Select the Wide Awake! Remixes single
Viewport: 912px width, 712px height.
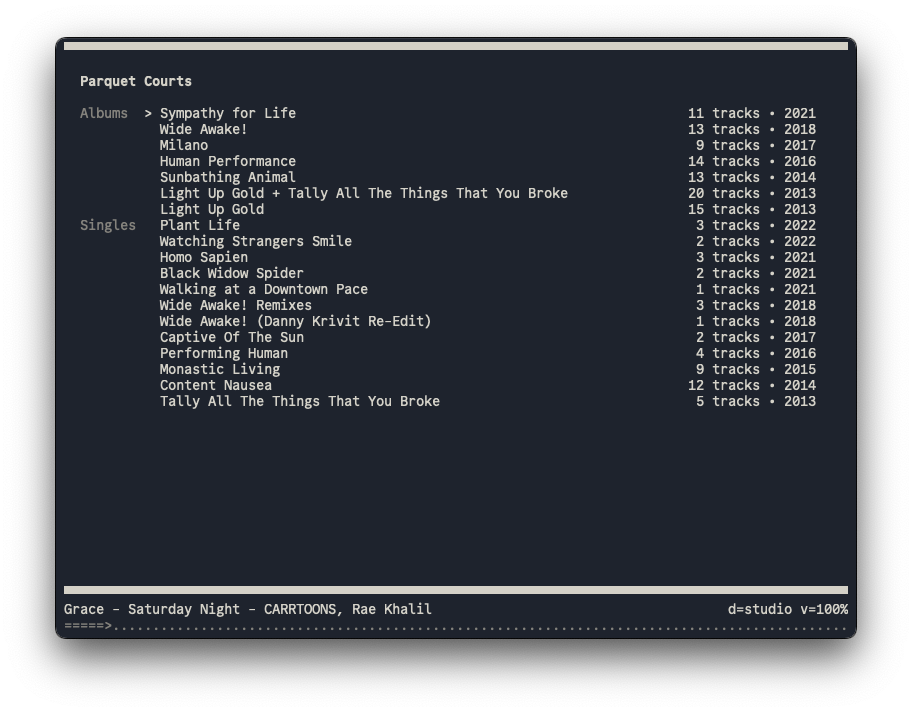click(236, 305)
